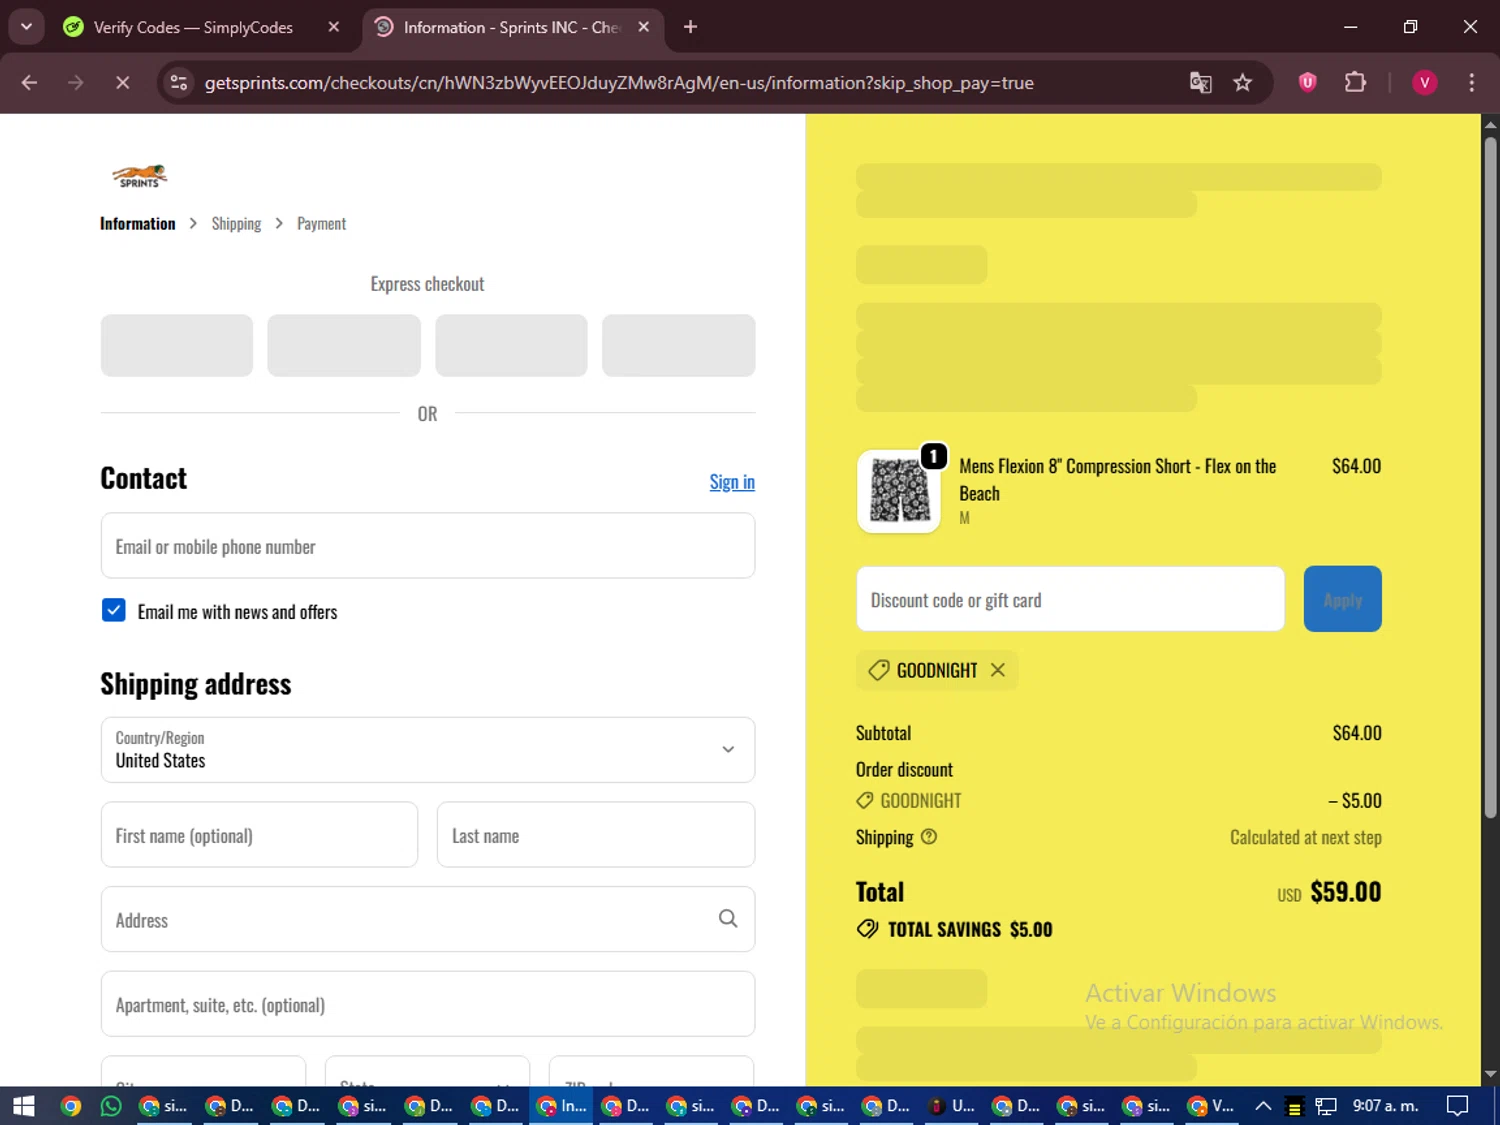
Task: Click the Total Savings tag icon
Action: tap(867, 929)
